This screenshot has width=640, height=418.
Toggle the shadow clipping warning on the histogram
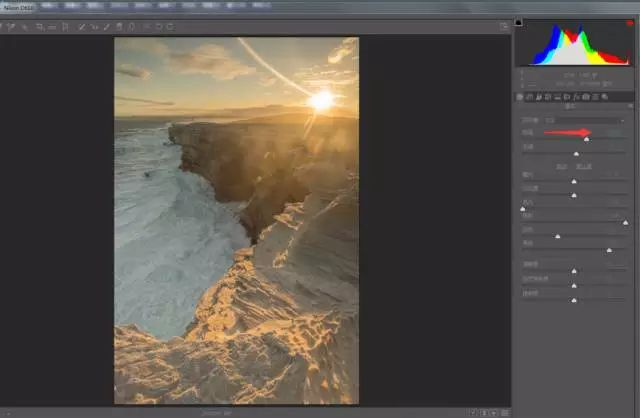(x=519, y=22)
